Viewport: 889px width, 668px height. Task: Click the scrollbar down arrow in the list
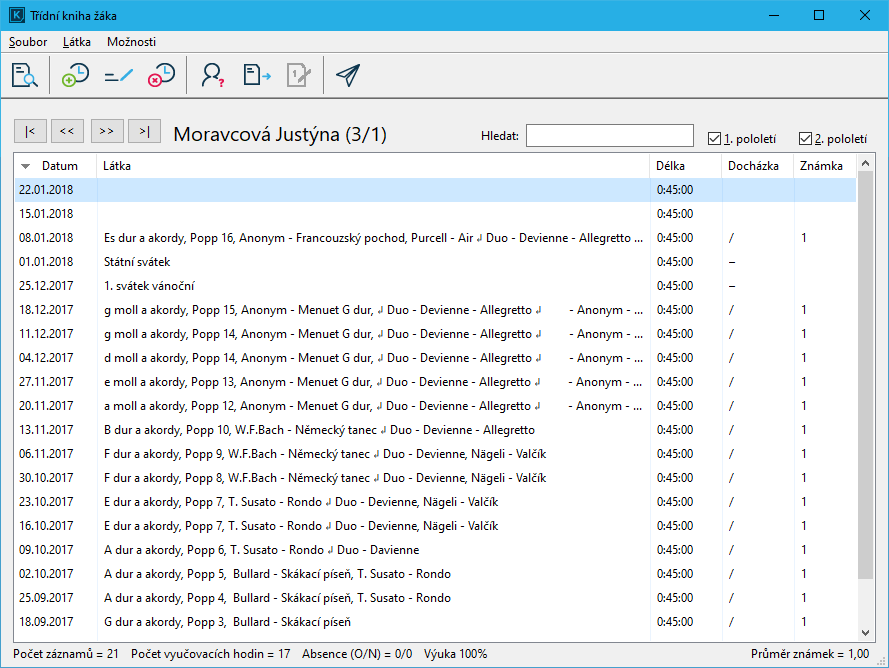866,632
